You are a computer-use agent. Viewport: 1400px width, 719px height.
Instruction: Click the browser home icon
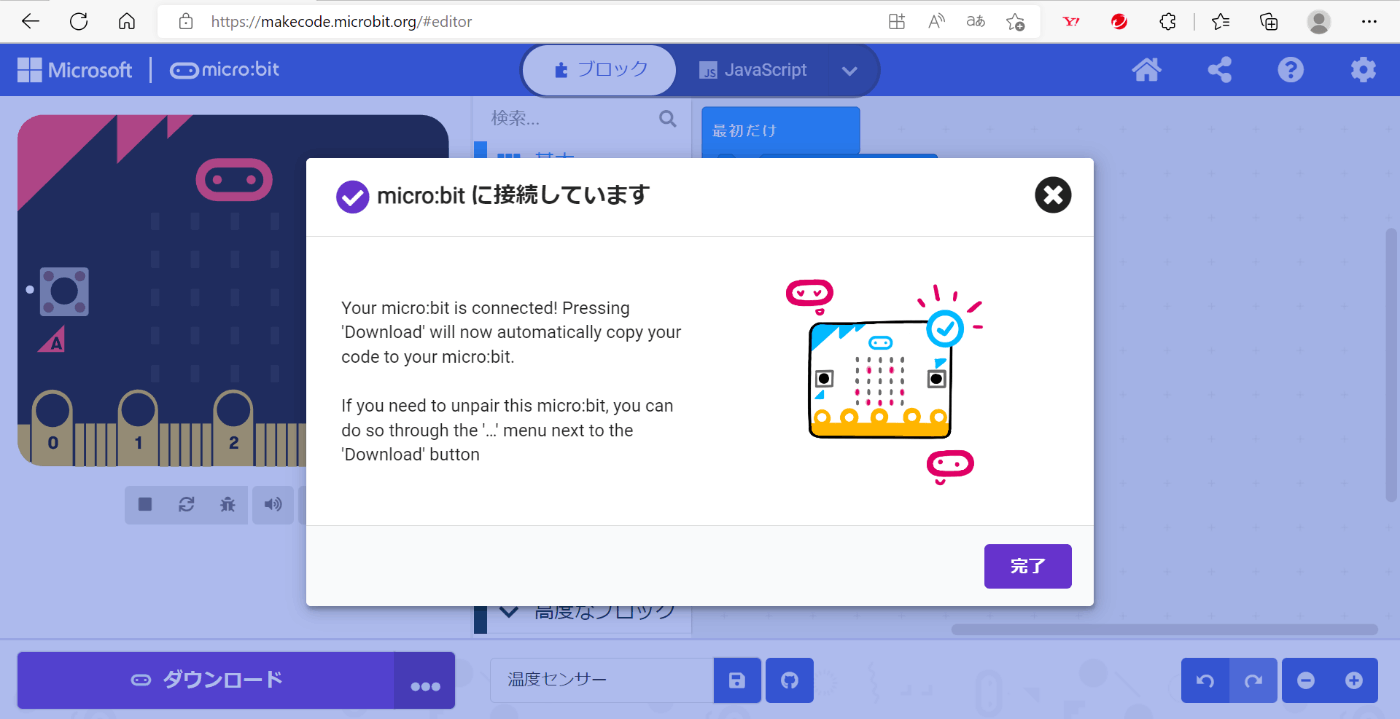pos(127,21)
